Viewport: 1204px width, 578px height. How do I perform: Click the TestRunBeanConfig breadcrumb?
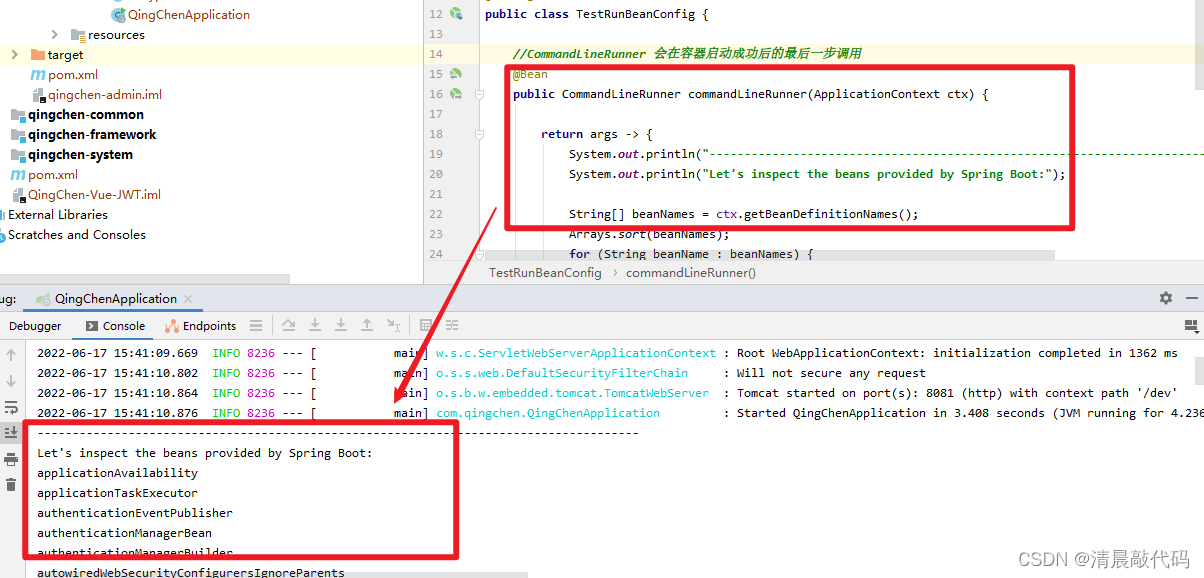tap(545, 272)
